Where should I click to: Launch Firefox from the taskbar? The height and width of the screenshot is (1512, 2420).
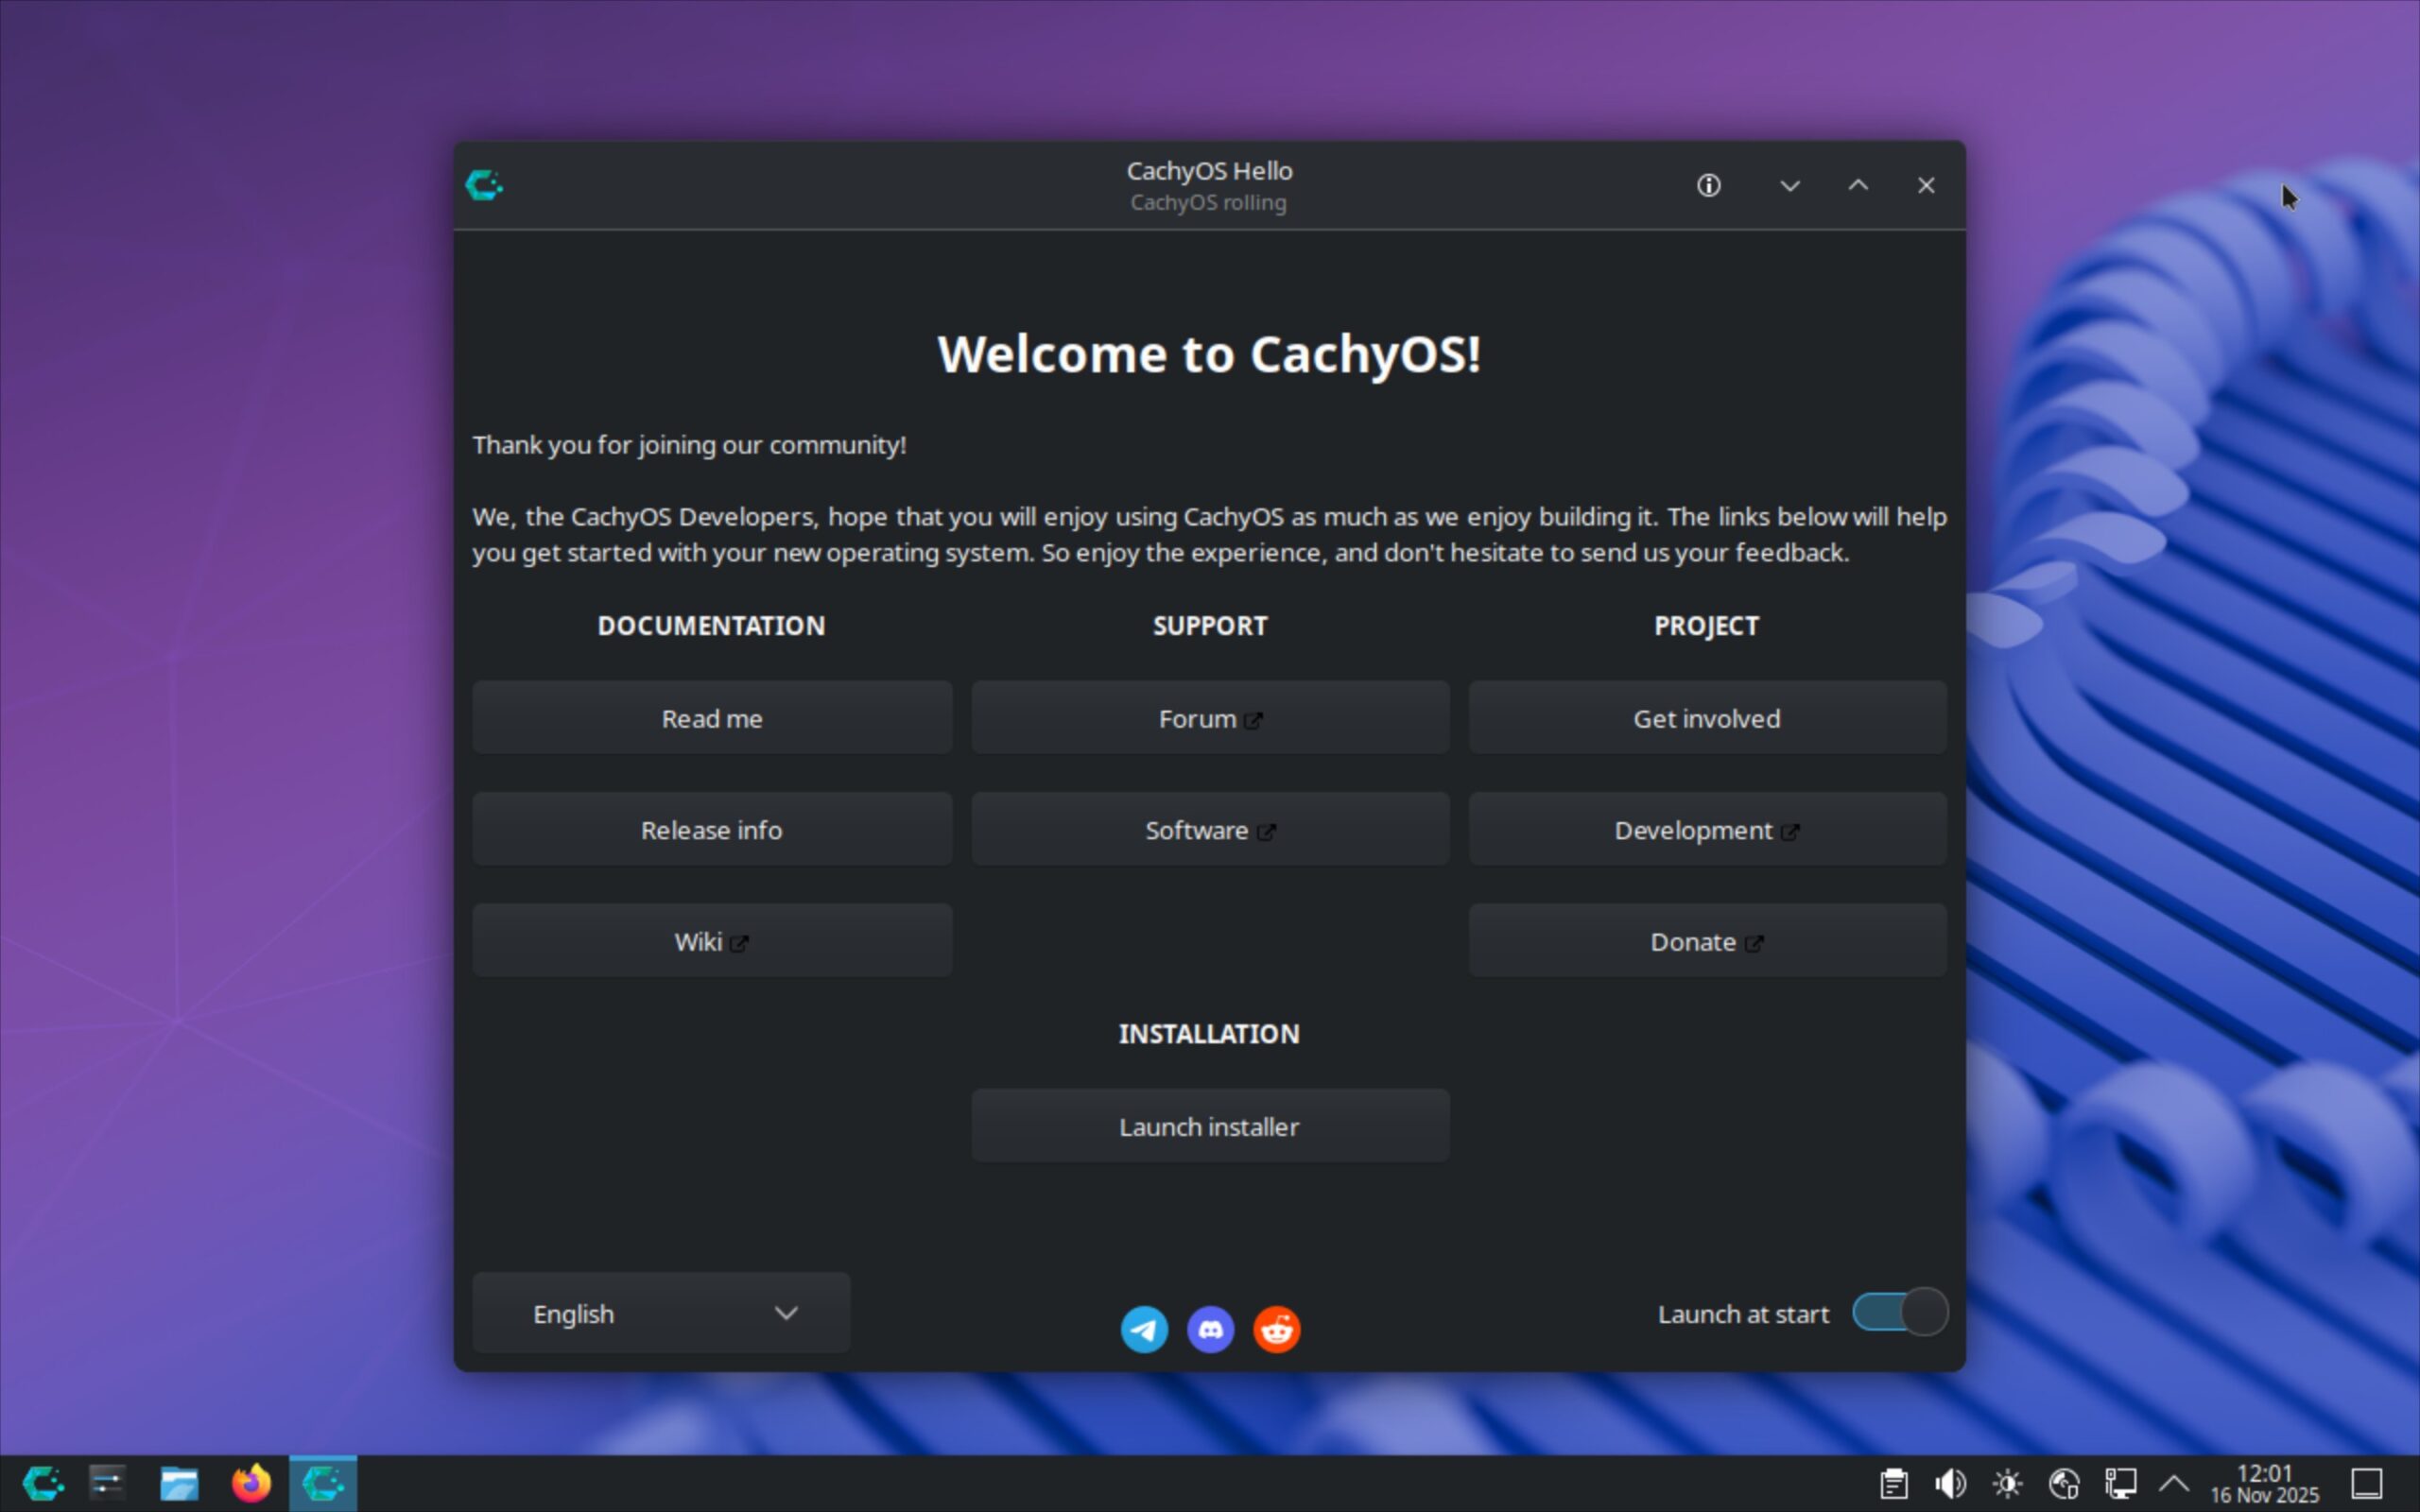pyautogui.click(x=251, y=1482)
